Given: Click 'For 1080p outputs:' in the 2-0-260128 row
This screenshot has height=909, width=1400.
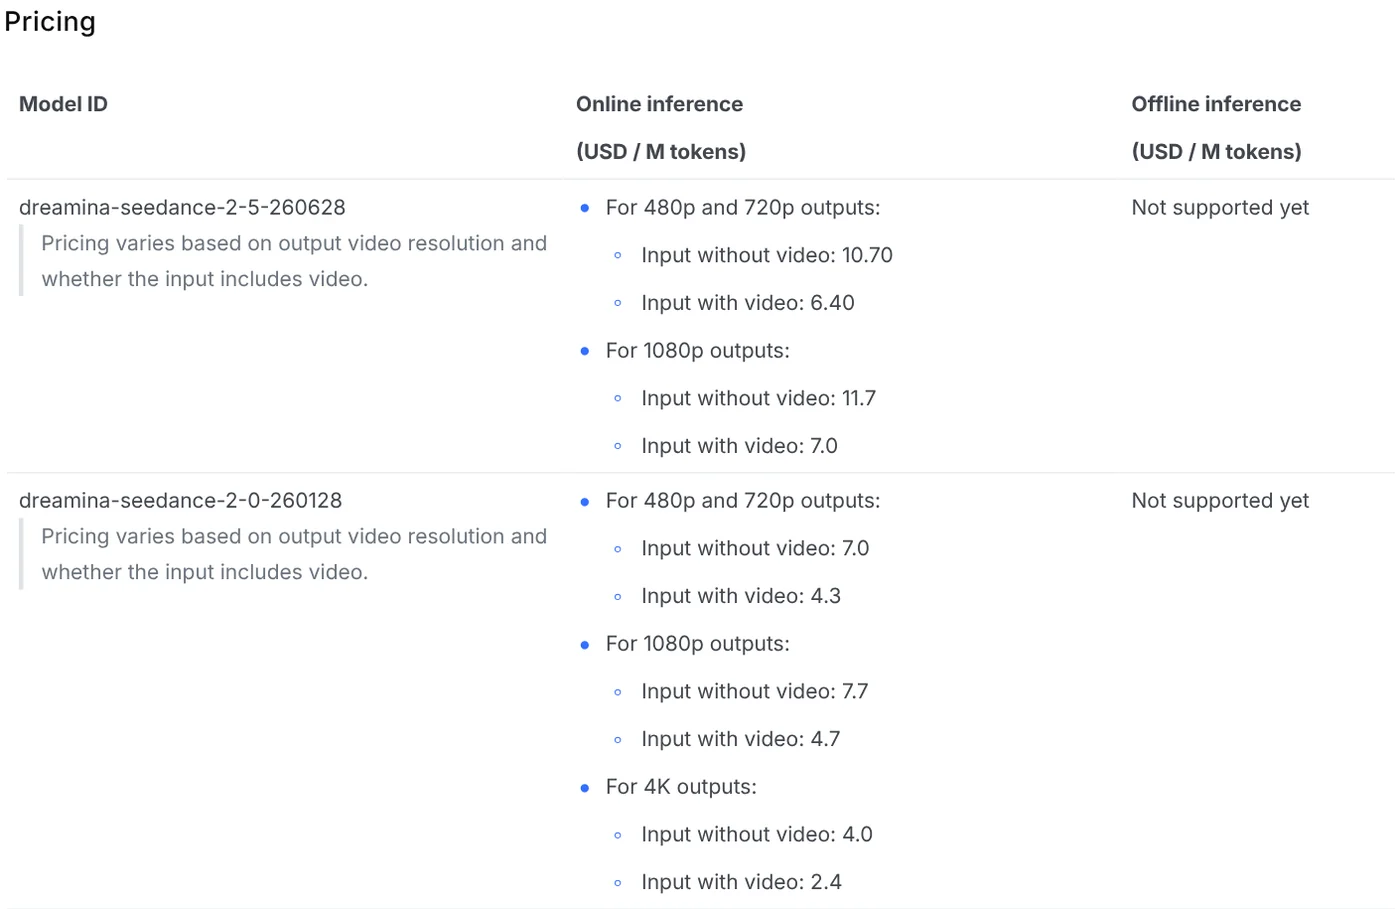Looking at the screenshot, I should coord(697,644).
